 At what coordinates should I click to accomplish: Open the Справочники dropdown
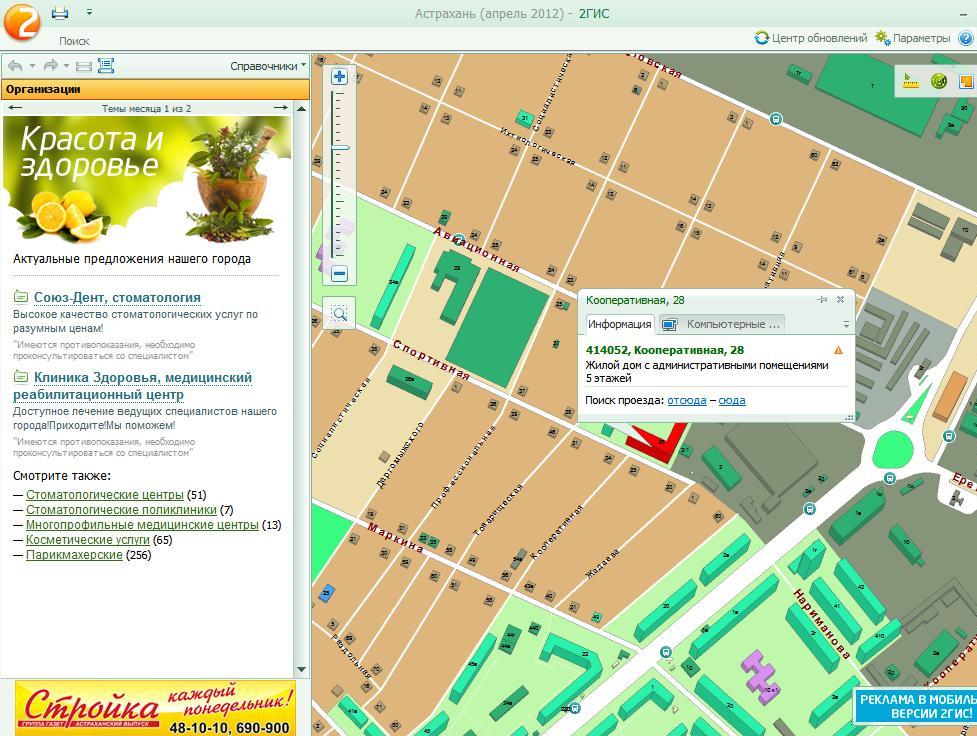[x=268, y=66]
